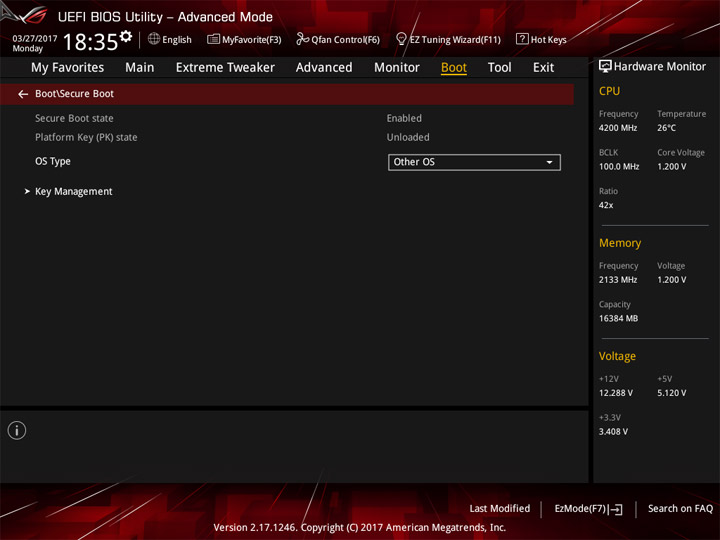
Task: Click the EZ Tuning Wizard bulb icon
Action: [401, 39]
